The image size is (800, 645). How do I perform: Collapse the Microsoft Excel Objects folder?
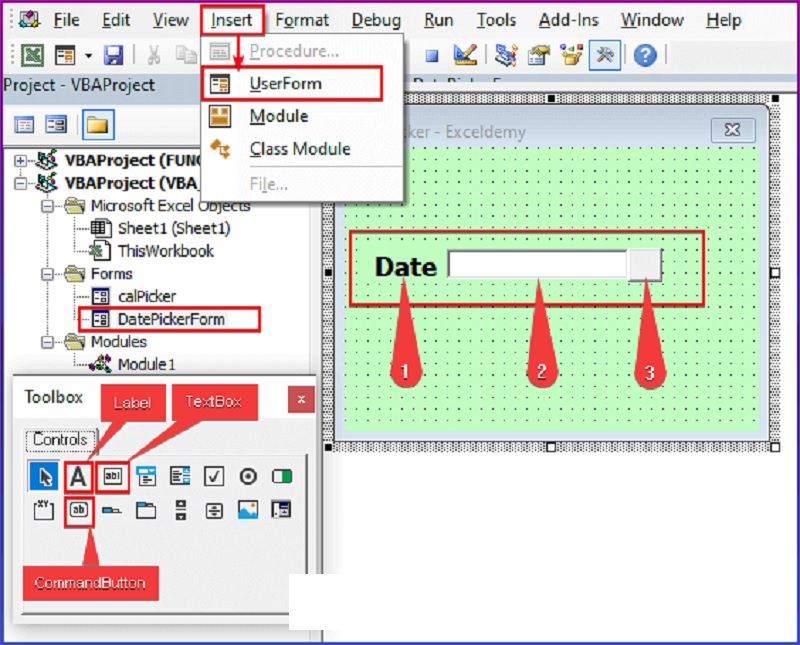click(x=47, y=207)
